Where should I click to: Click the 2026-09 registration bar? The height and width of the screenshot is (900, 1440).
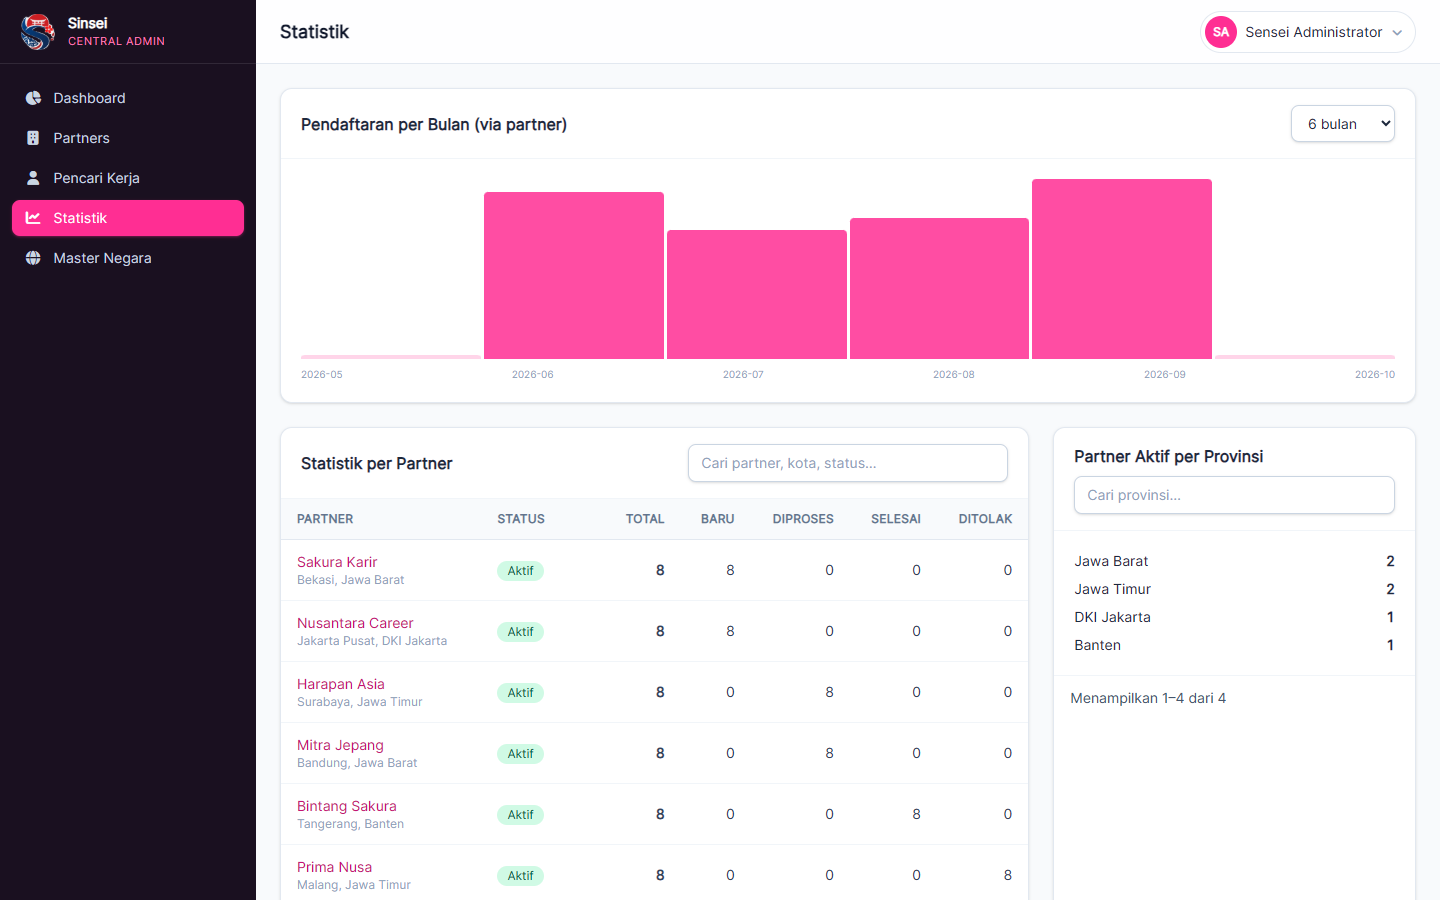[1122, 269]
